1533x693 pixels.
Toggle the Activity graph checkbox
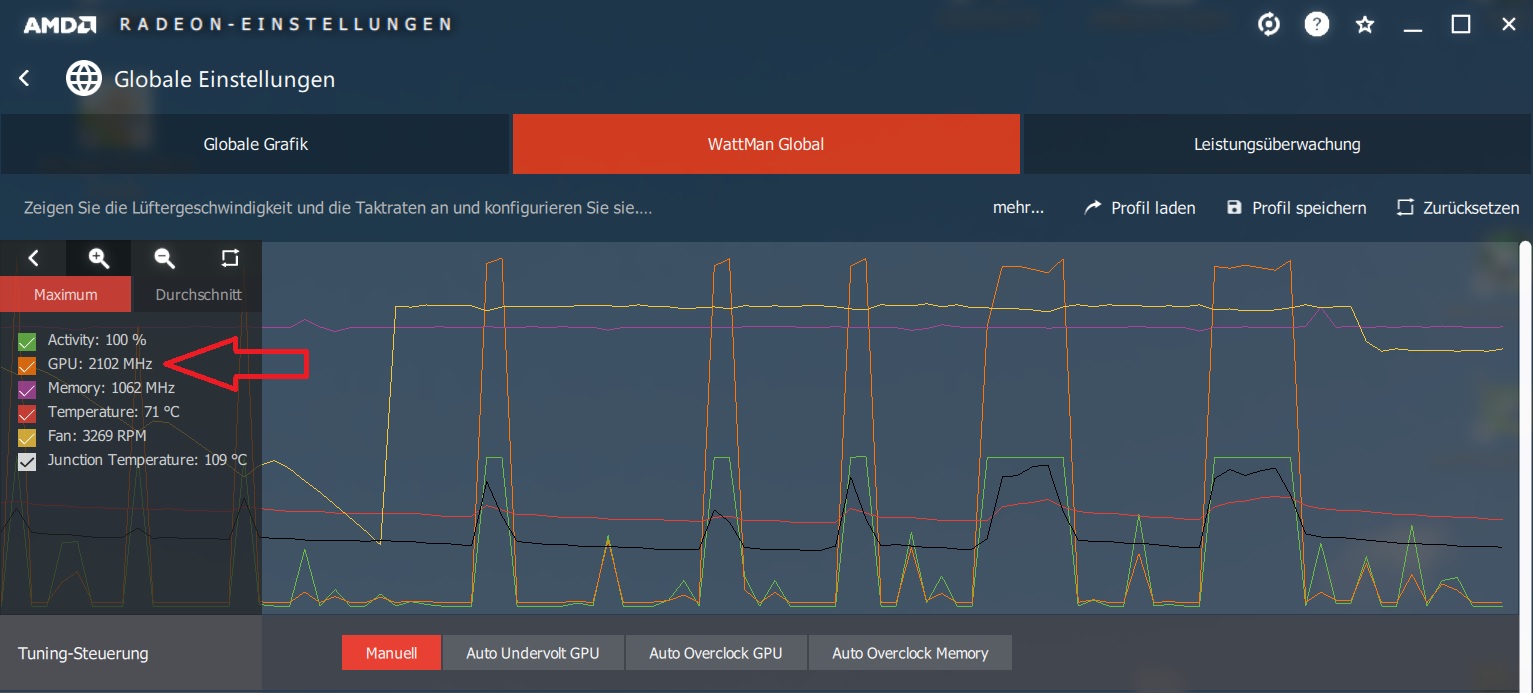pos(27,341)
